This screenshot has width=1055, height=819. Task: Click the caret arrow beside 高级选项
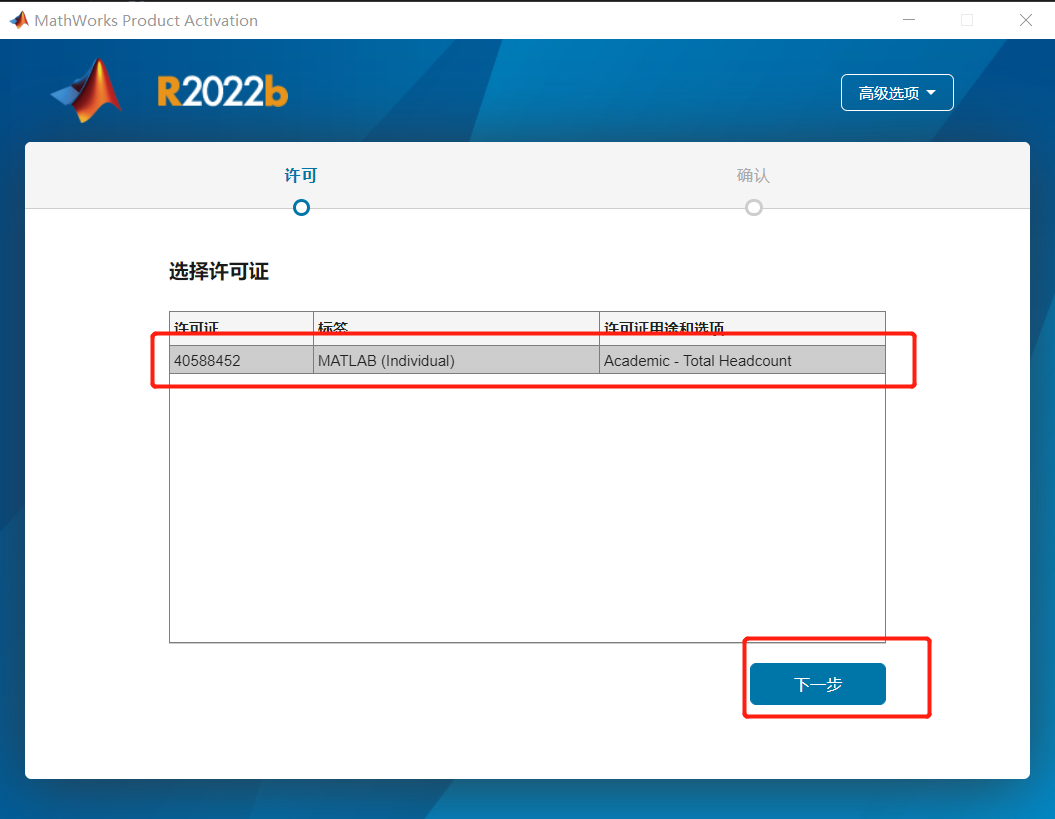point(932,93)
